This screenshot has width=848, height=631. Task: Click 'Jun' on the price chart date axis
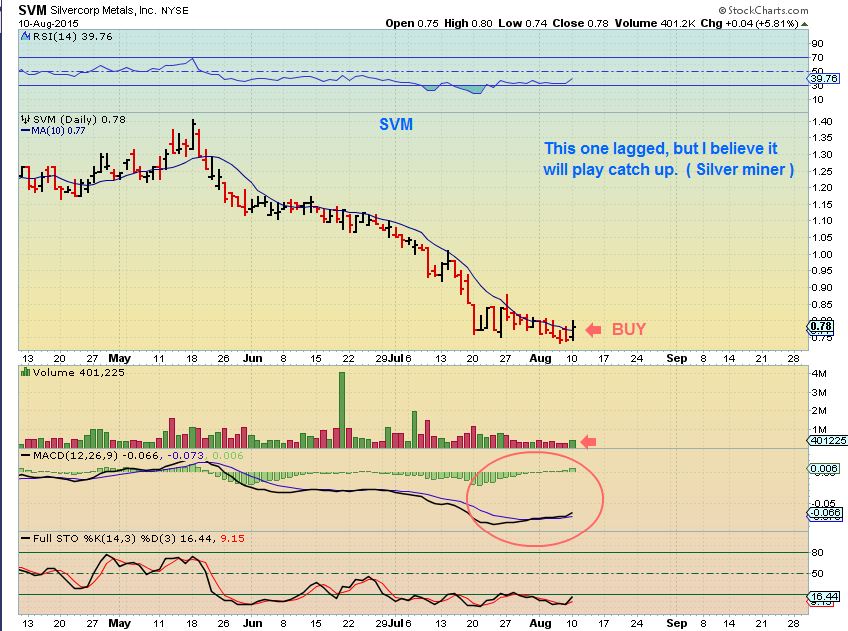point(253,358)
